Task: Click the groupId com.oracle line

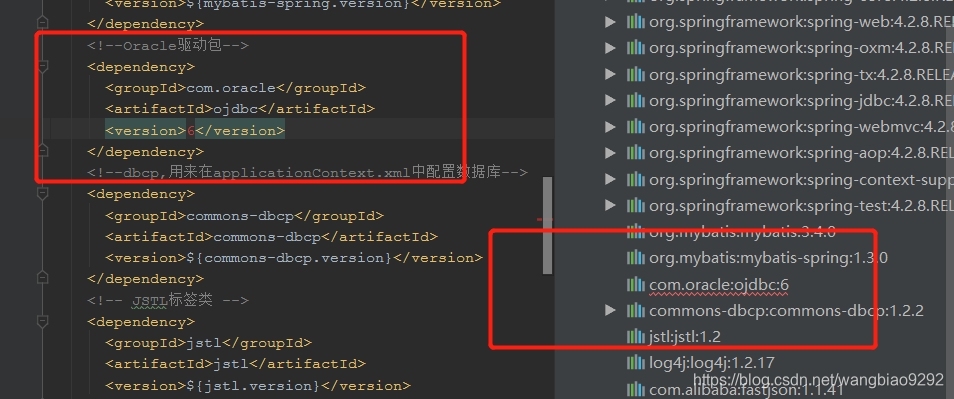Action: [x=235, y=88]
